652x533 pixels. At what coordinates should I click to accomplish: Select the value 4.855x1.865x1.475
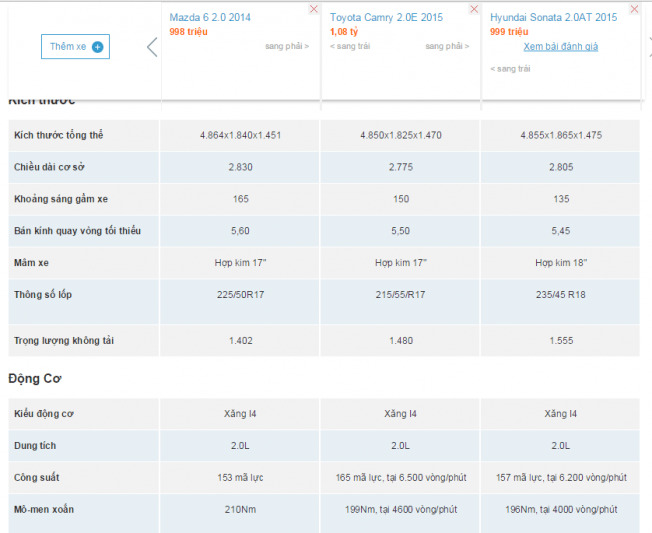561,135
